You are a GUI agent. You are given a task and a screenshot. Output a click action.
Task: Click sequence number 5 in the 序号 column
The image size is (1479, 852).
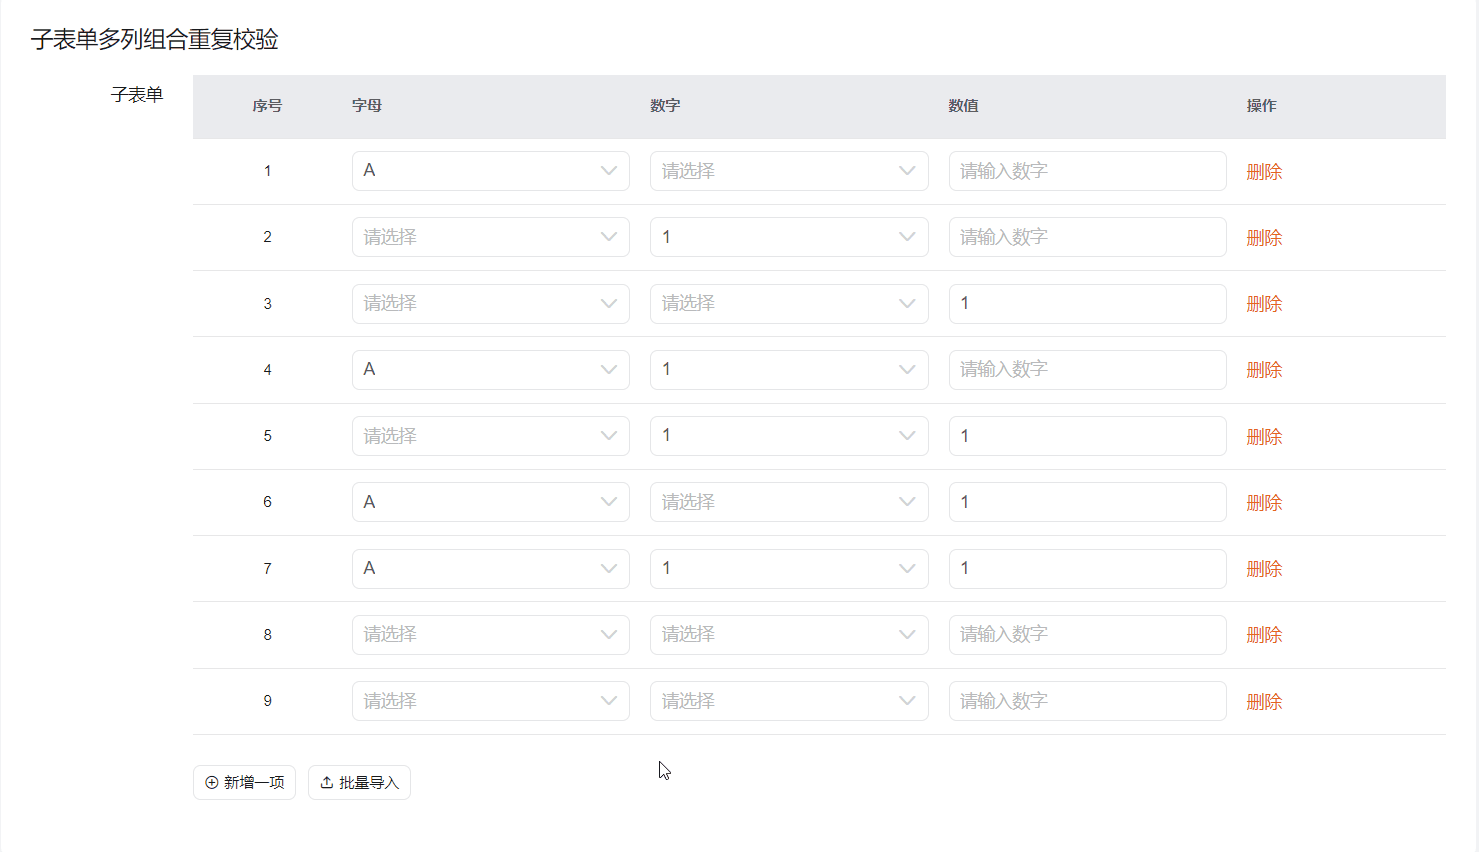click(267, 436)
